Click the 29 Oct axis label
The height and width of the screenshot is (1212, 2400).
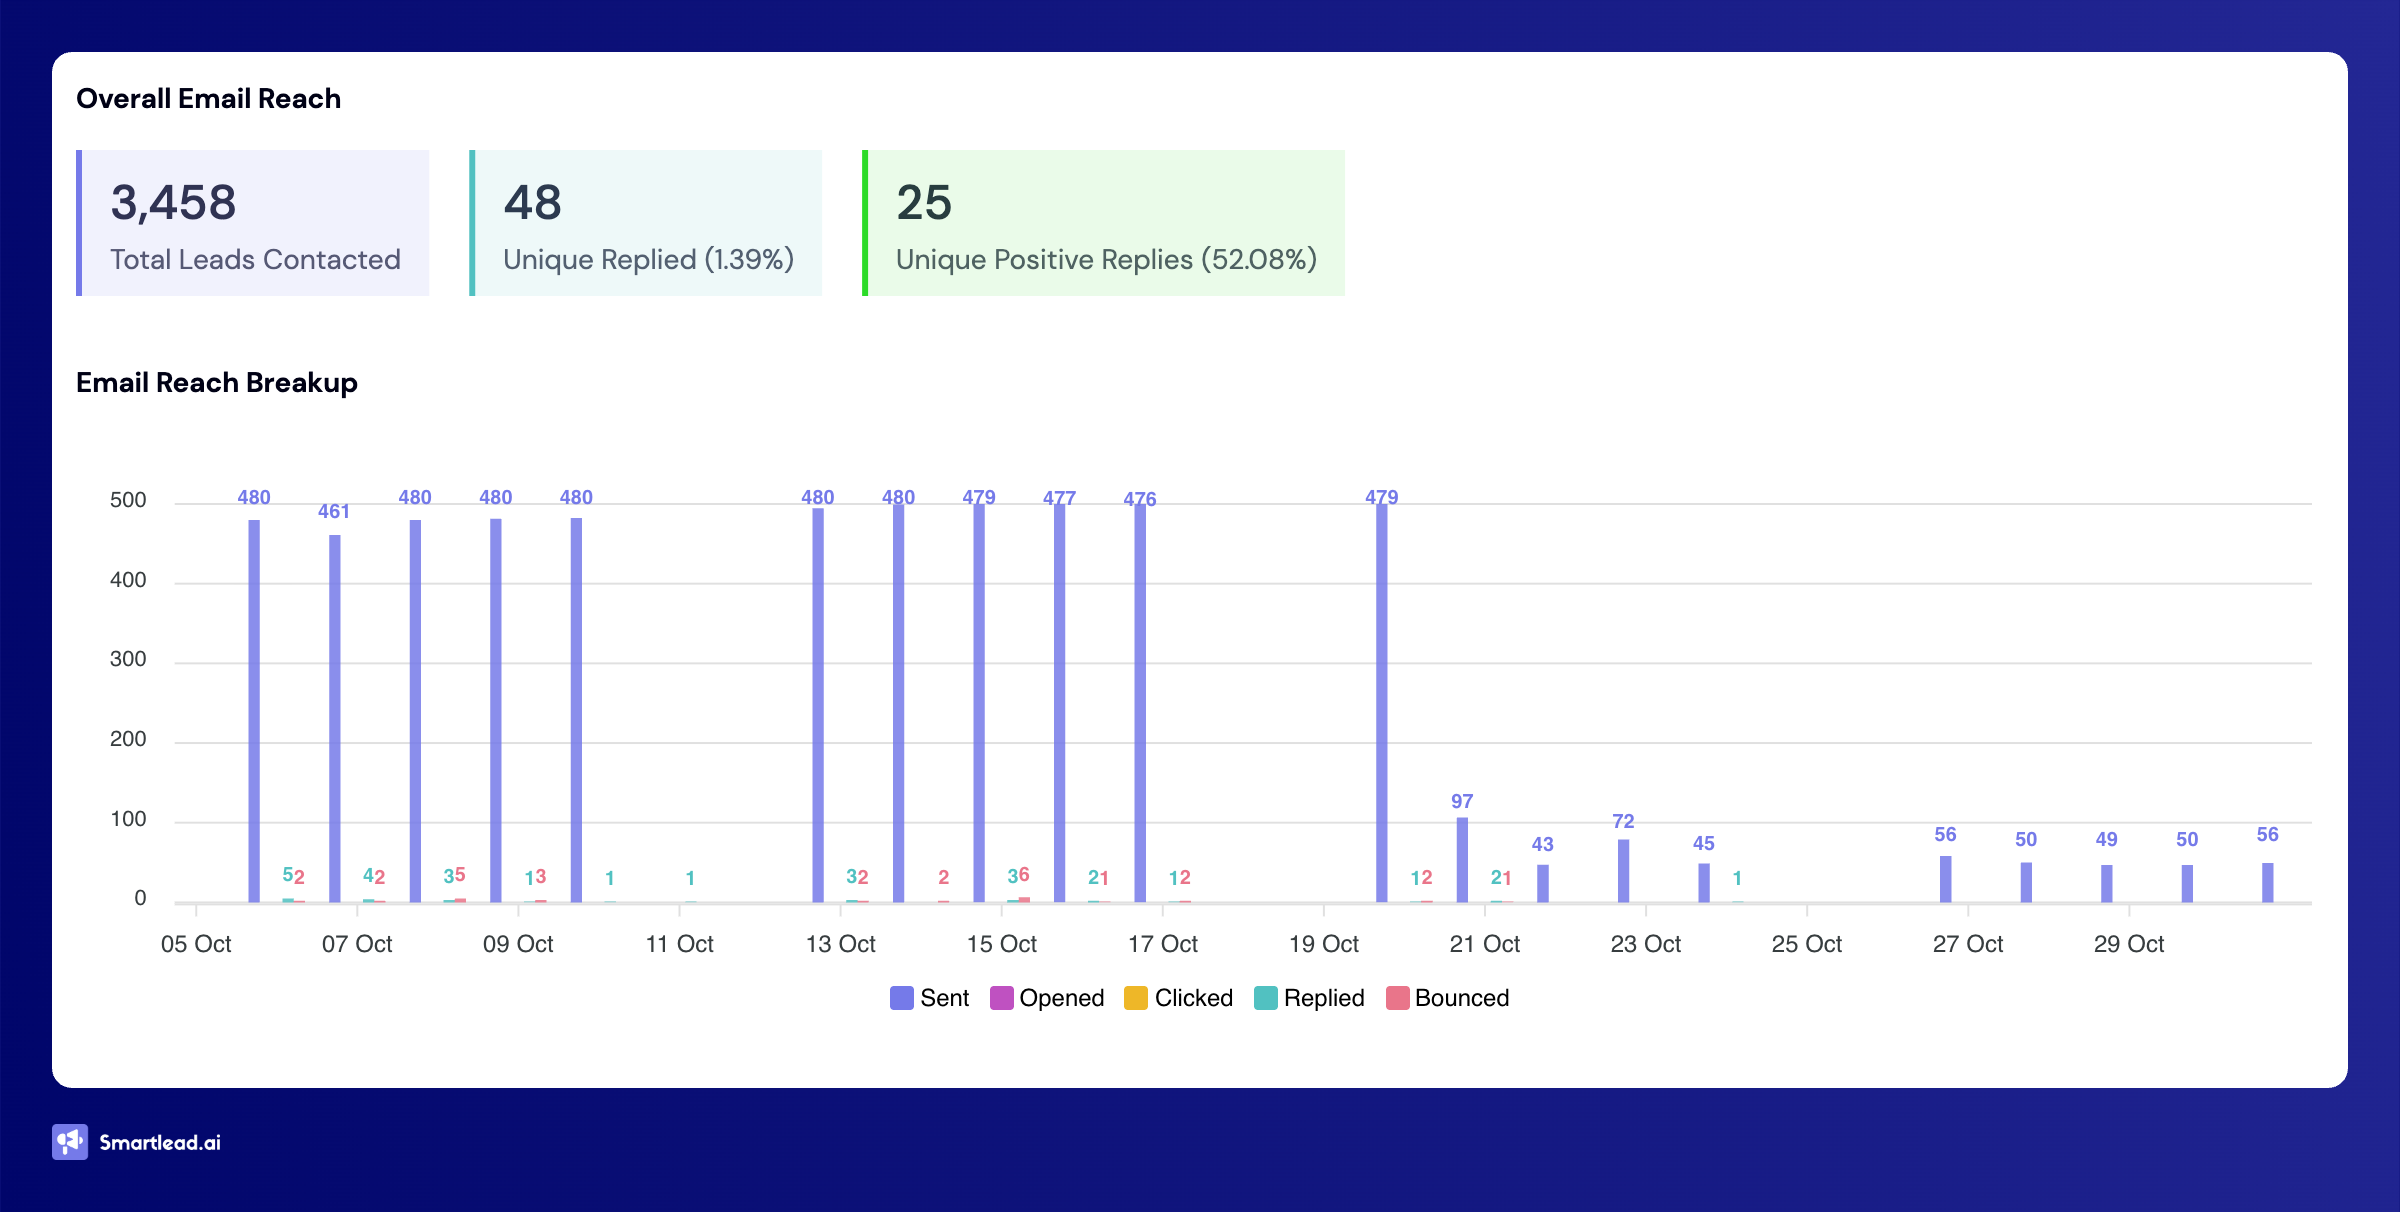pos(2128,944)
